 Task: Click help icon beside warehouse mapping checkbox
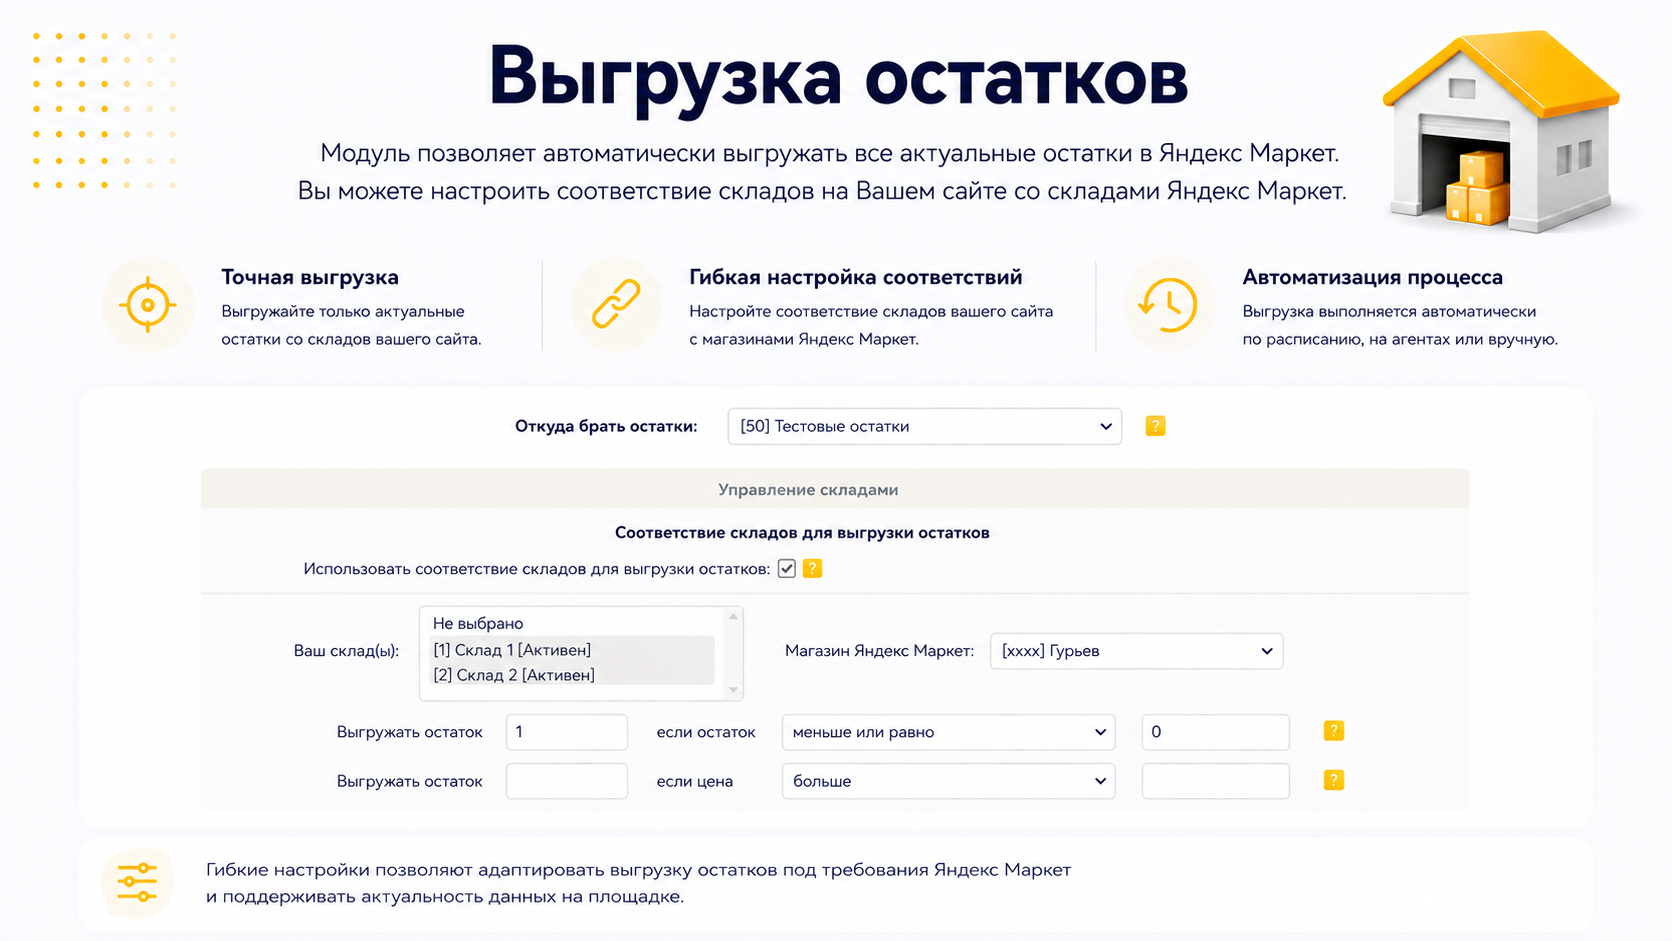pyautogui.click(x=812, y=568)
